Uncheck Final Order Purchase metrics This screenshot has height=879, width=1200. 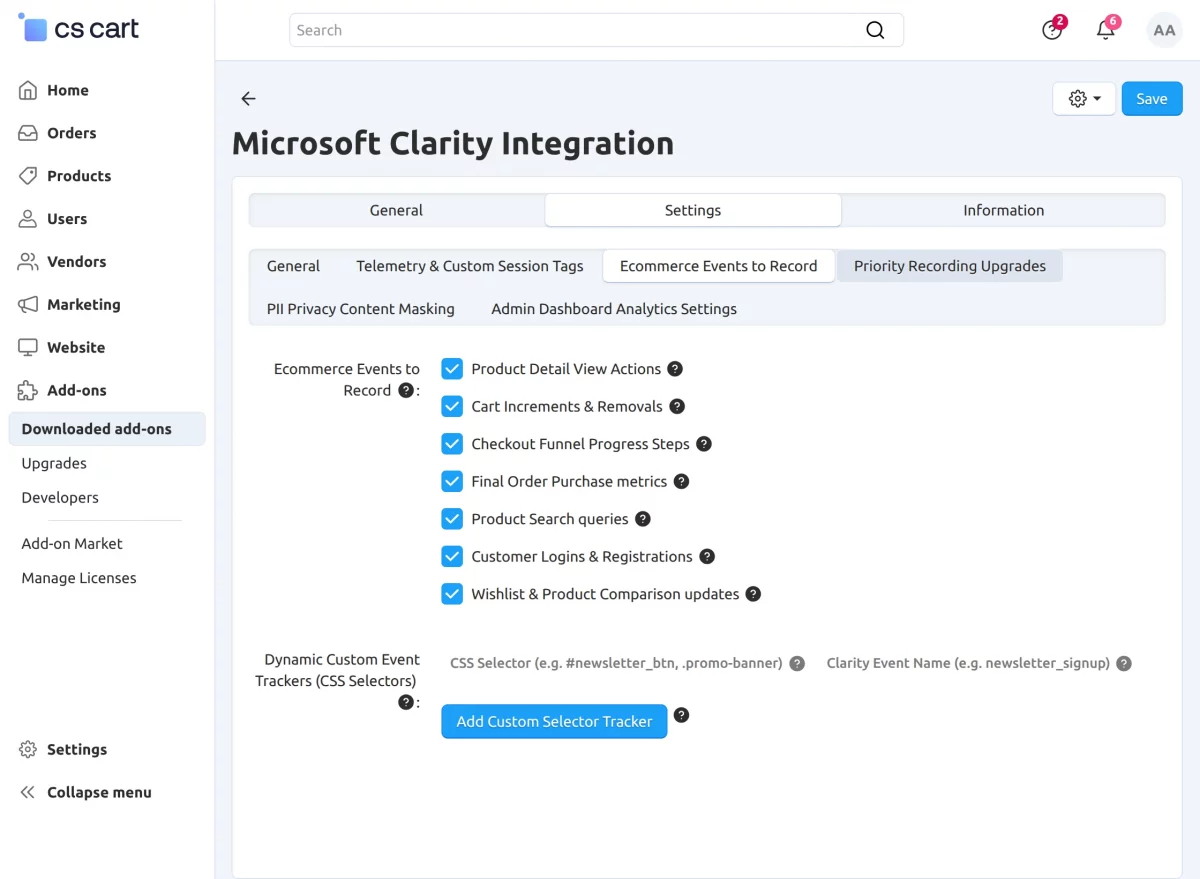point(452,482)
